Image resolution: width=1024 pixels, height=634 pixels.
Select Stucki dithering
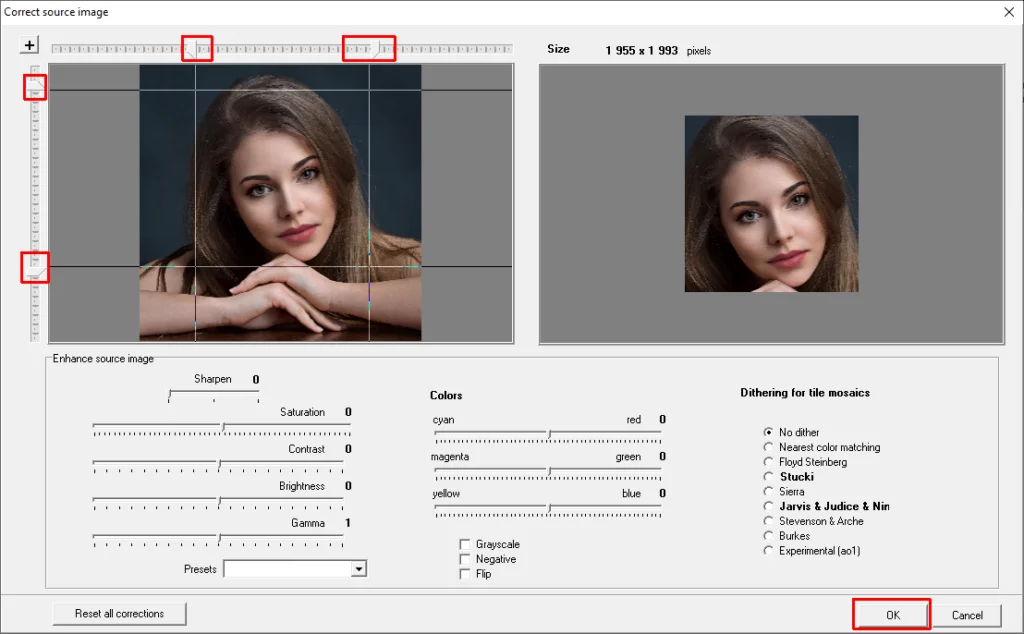pyautogui.click(x=768, y=477)
